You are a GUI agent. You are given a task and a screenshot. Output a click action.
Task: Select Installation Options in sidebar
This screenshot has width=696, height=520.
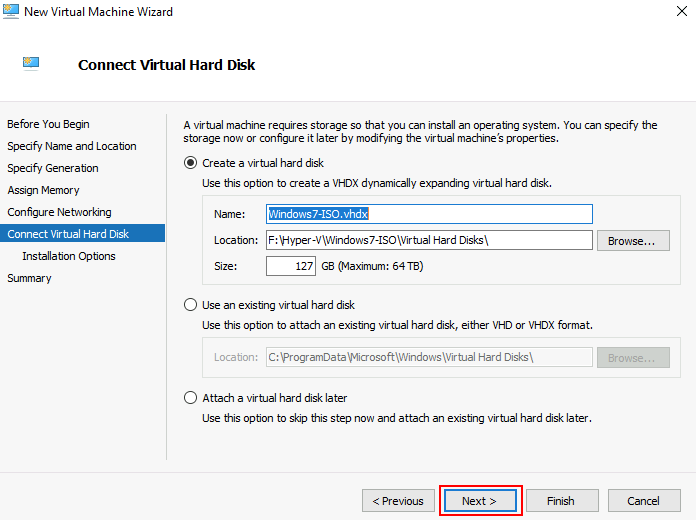[x=69, y=256]
